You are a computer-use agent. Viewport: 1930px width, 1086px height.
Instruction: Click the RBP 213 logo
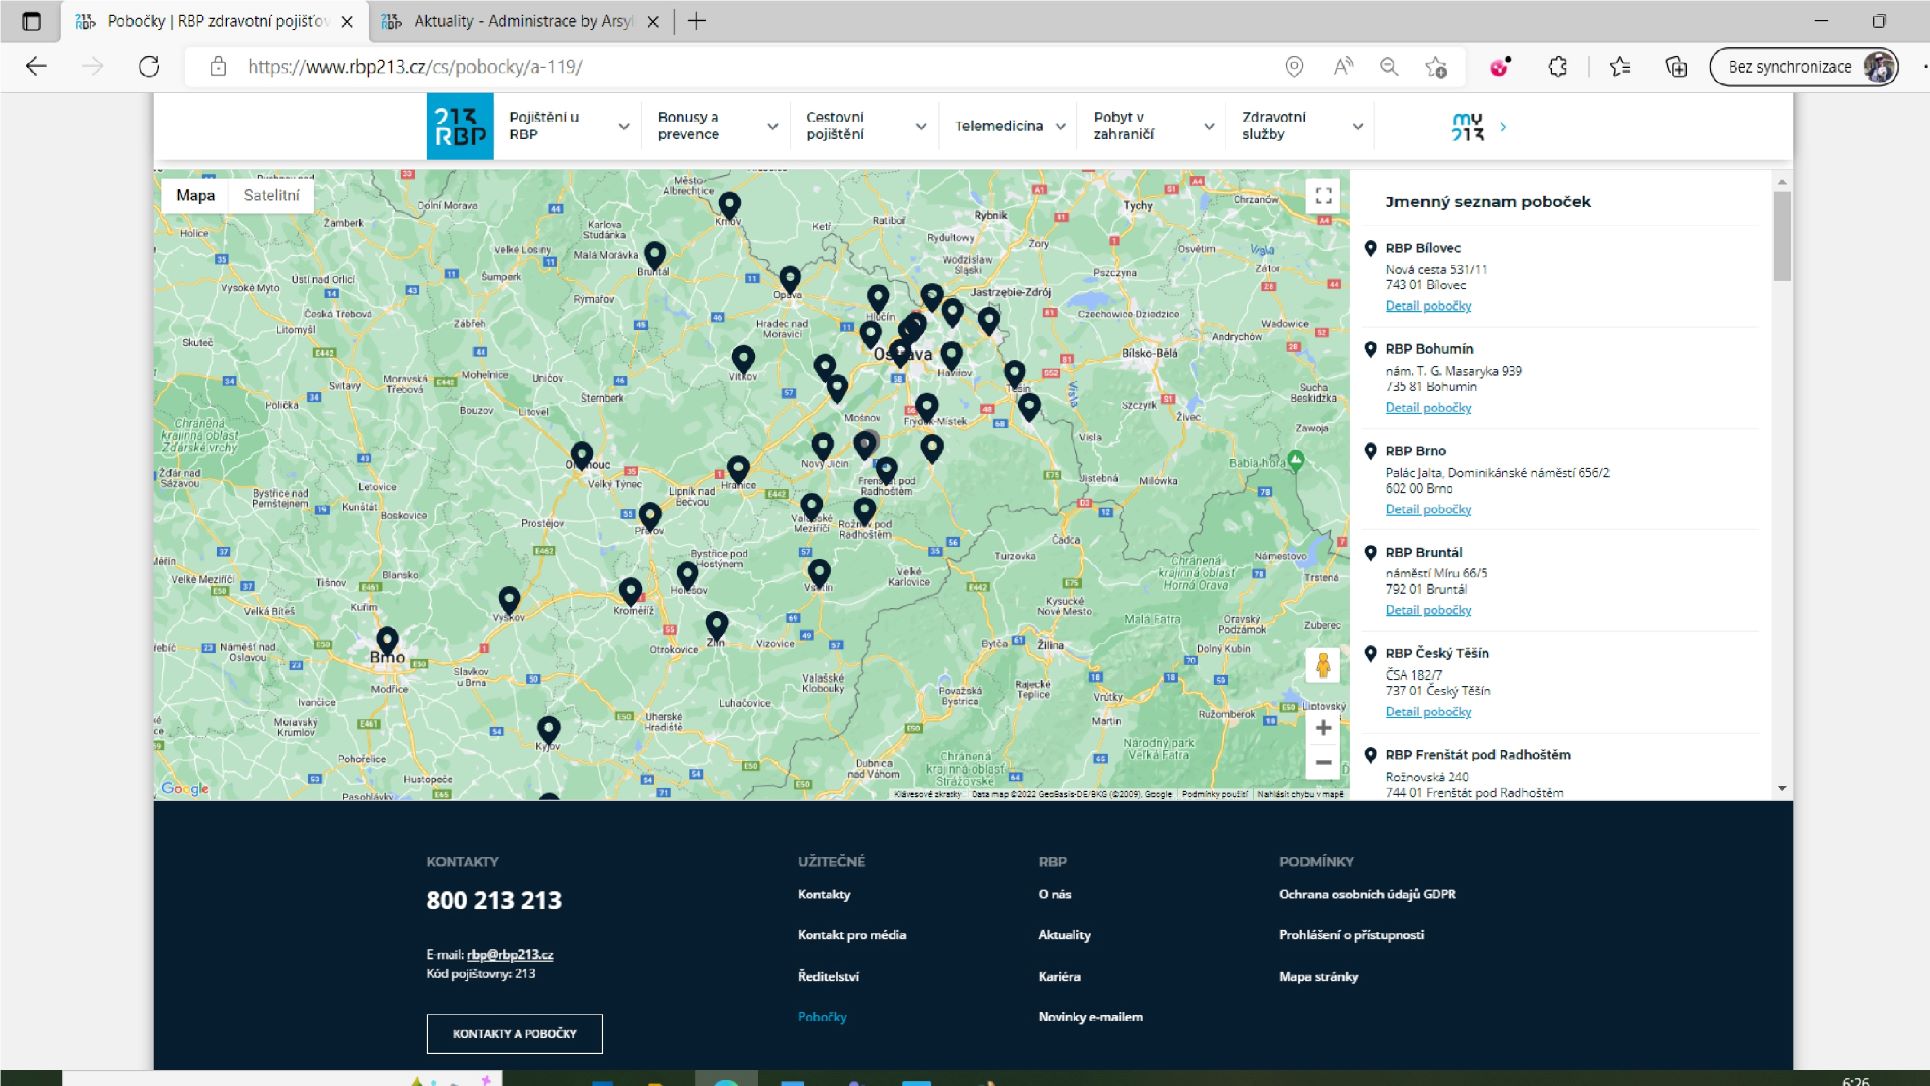click(x=460, y=126)
